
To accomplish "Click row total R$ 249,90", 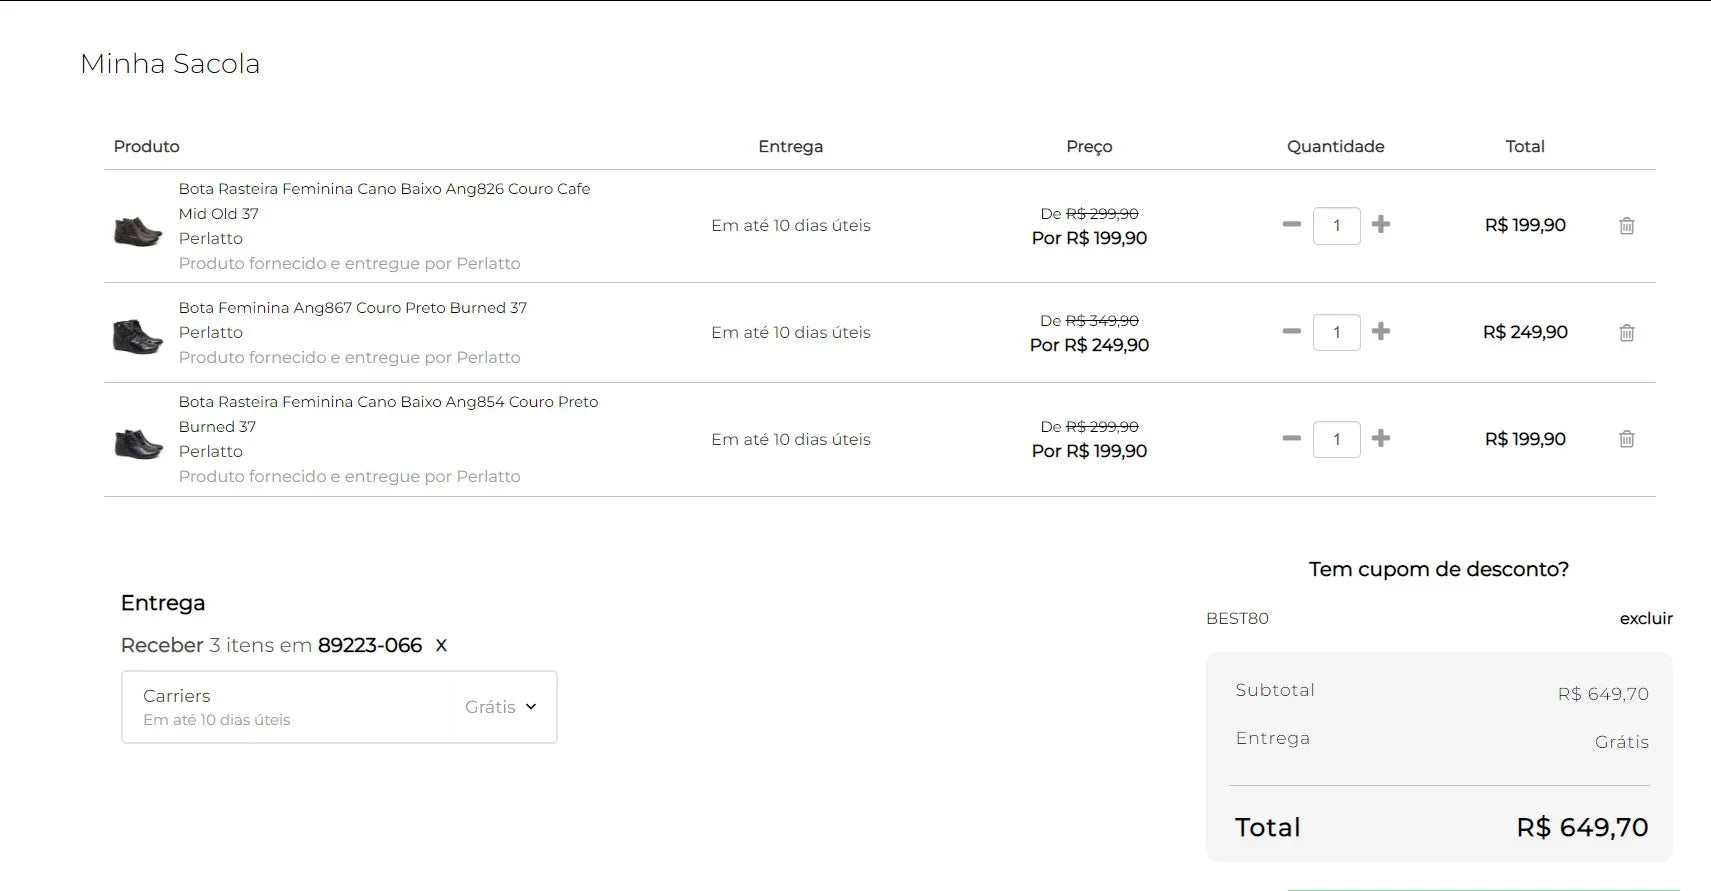I will (x=1525, y=332).
